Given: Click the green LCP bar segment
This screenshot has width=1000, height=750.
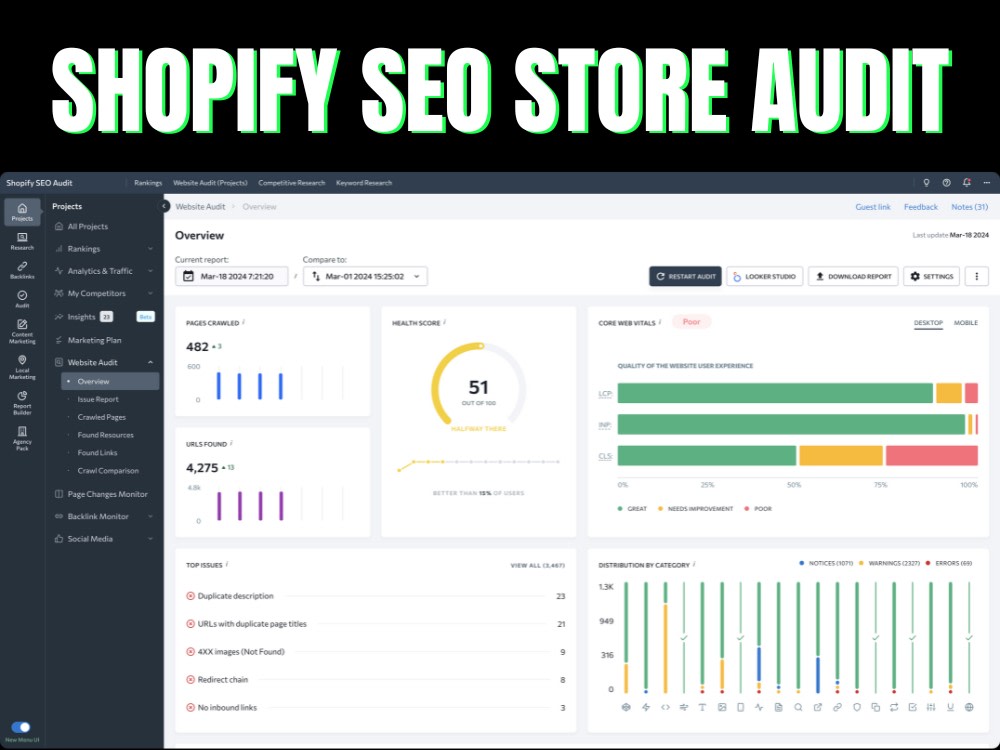Looking at the screenshot, I should (x=775, y=393).
